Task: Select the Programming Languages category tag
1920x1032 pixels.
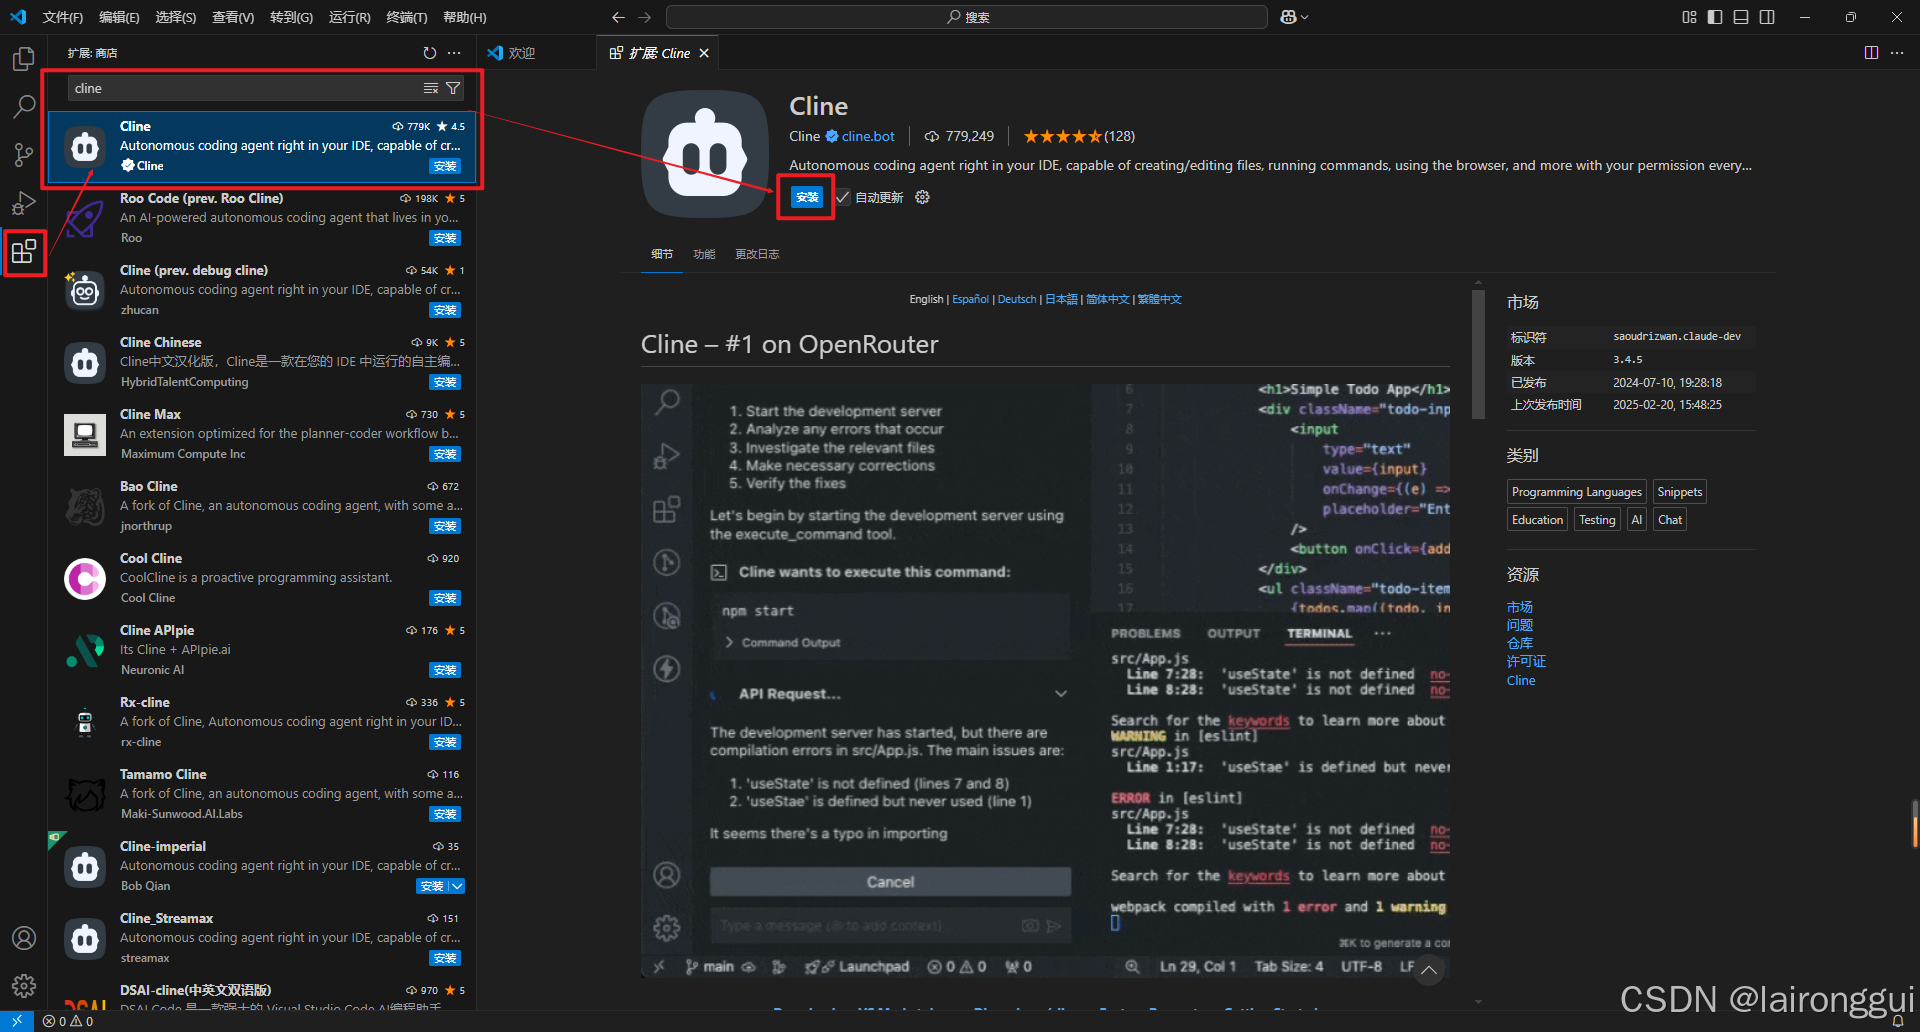Action: point(1577,492)
